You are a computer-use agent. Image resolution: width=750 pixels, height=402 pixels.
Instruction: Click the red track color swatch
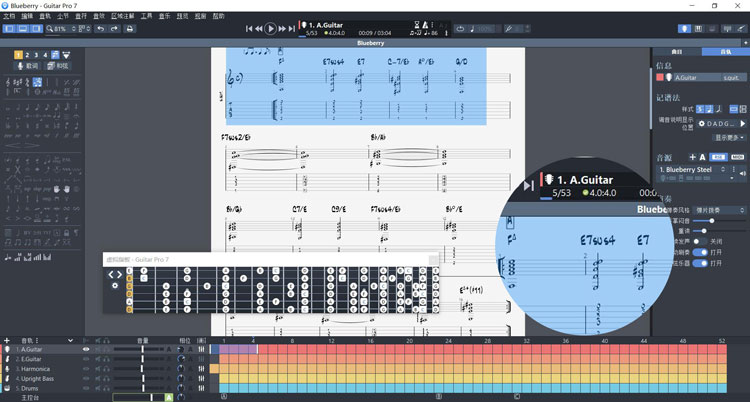tap(660, 77)
